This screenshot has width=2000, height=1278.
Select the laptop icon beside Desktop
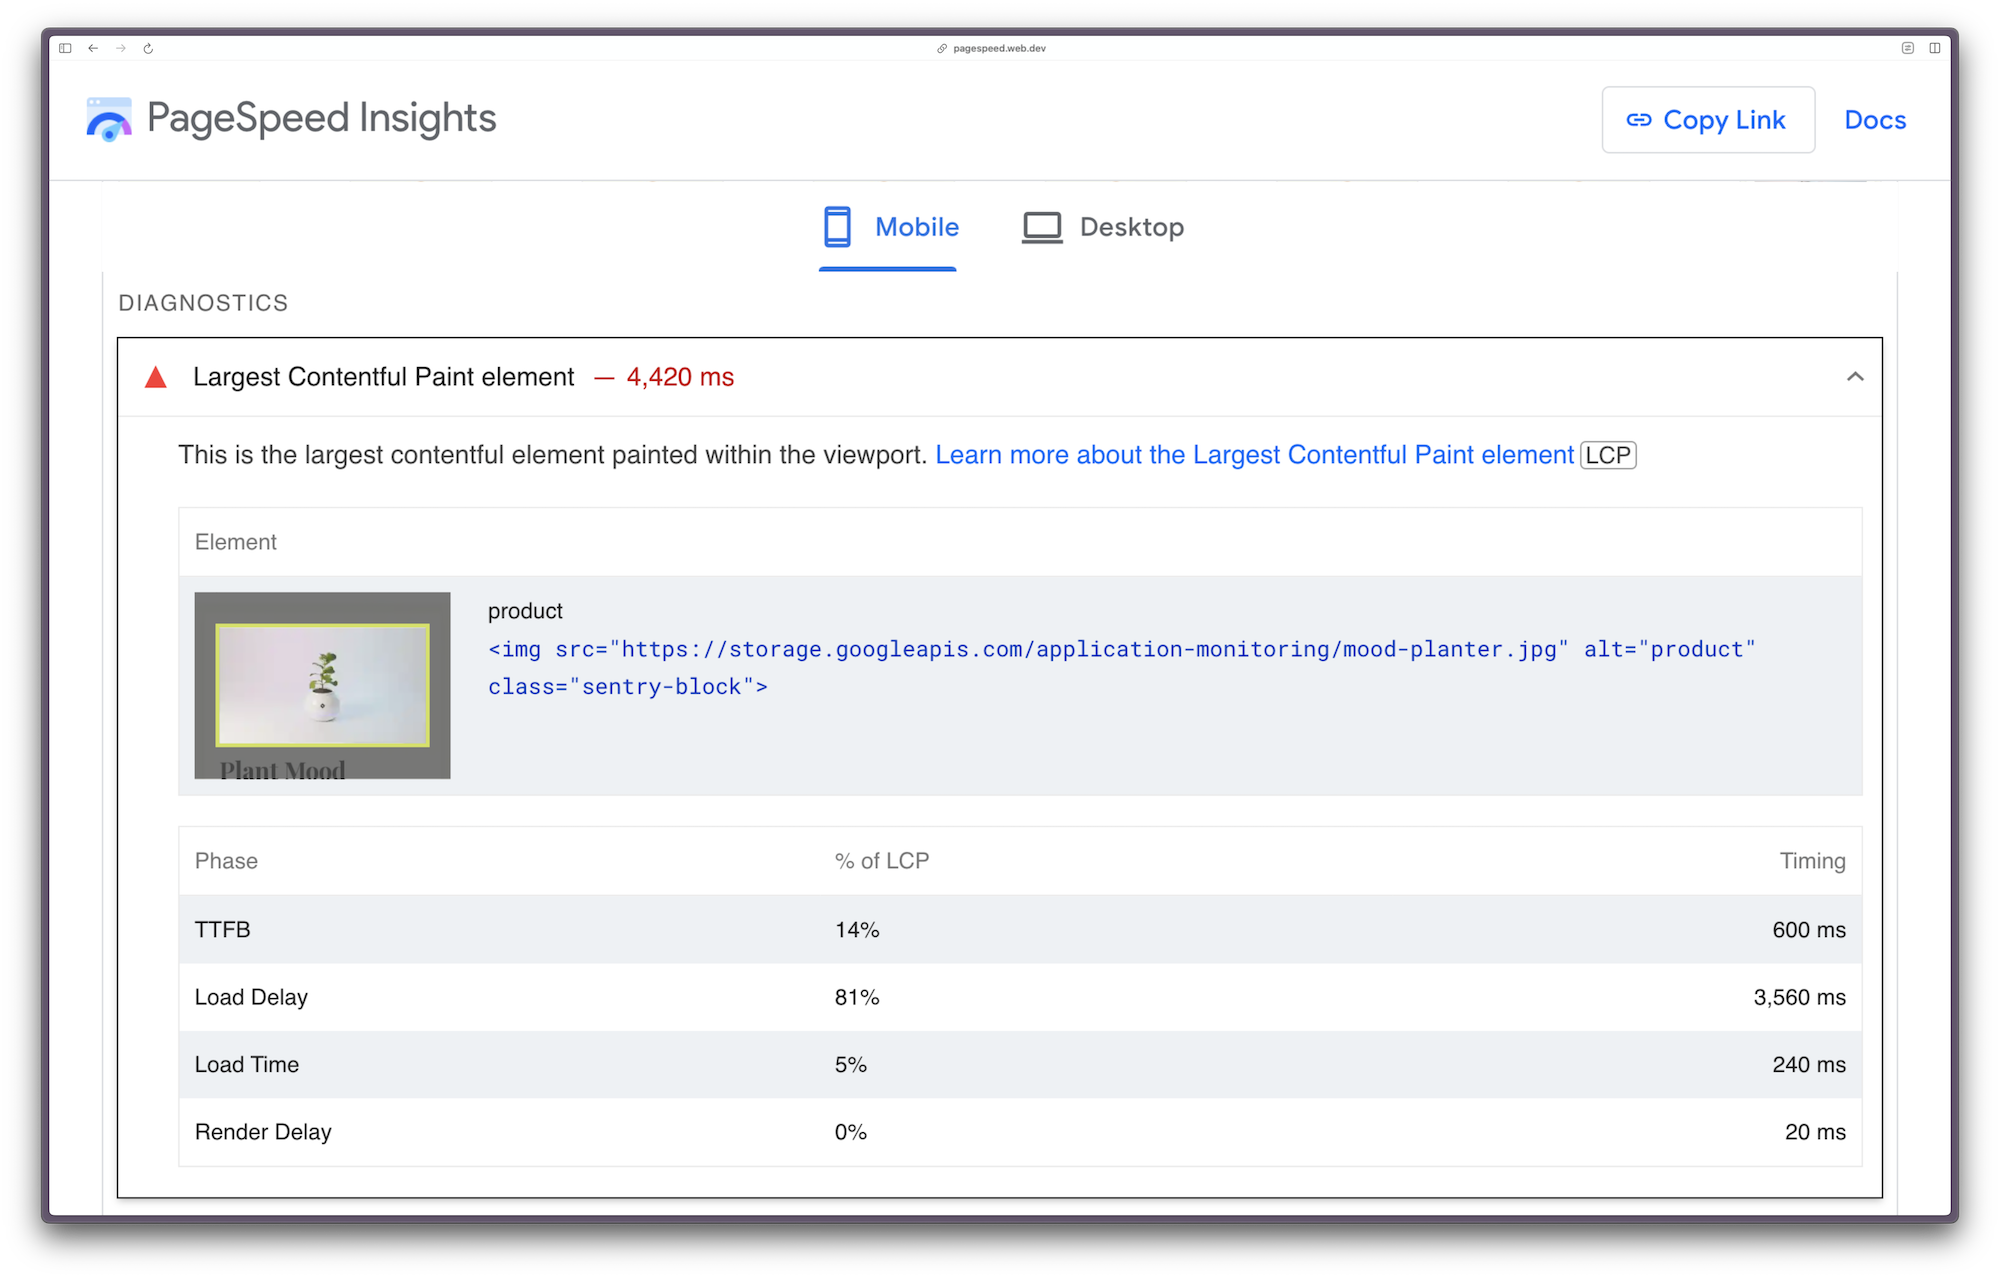click(1041, 227)
